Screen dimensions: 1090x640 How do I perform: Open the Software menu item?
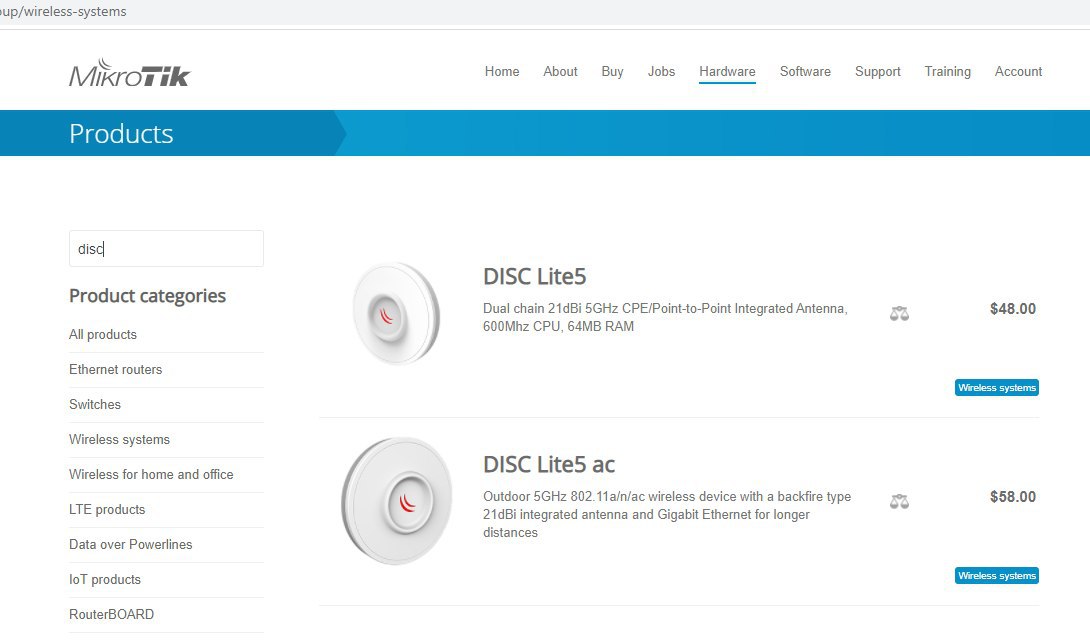tap(805, 72)
